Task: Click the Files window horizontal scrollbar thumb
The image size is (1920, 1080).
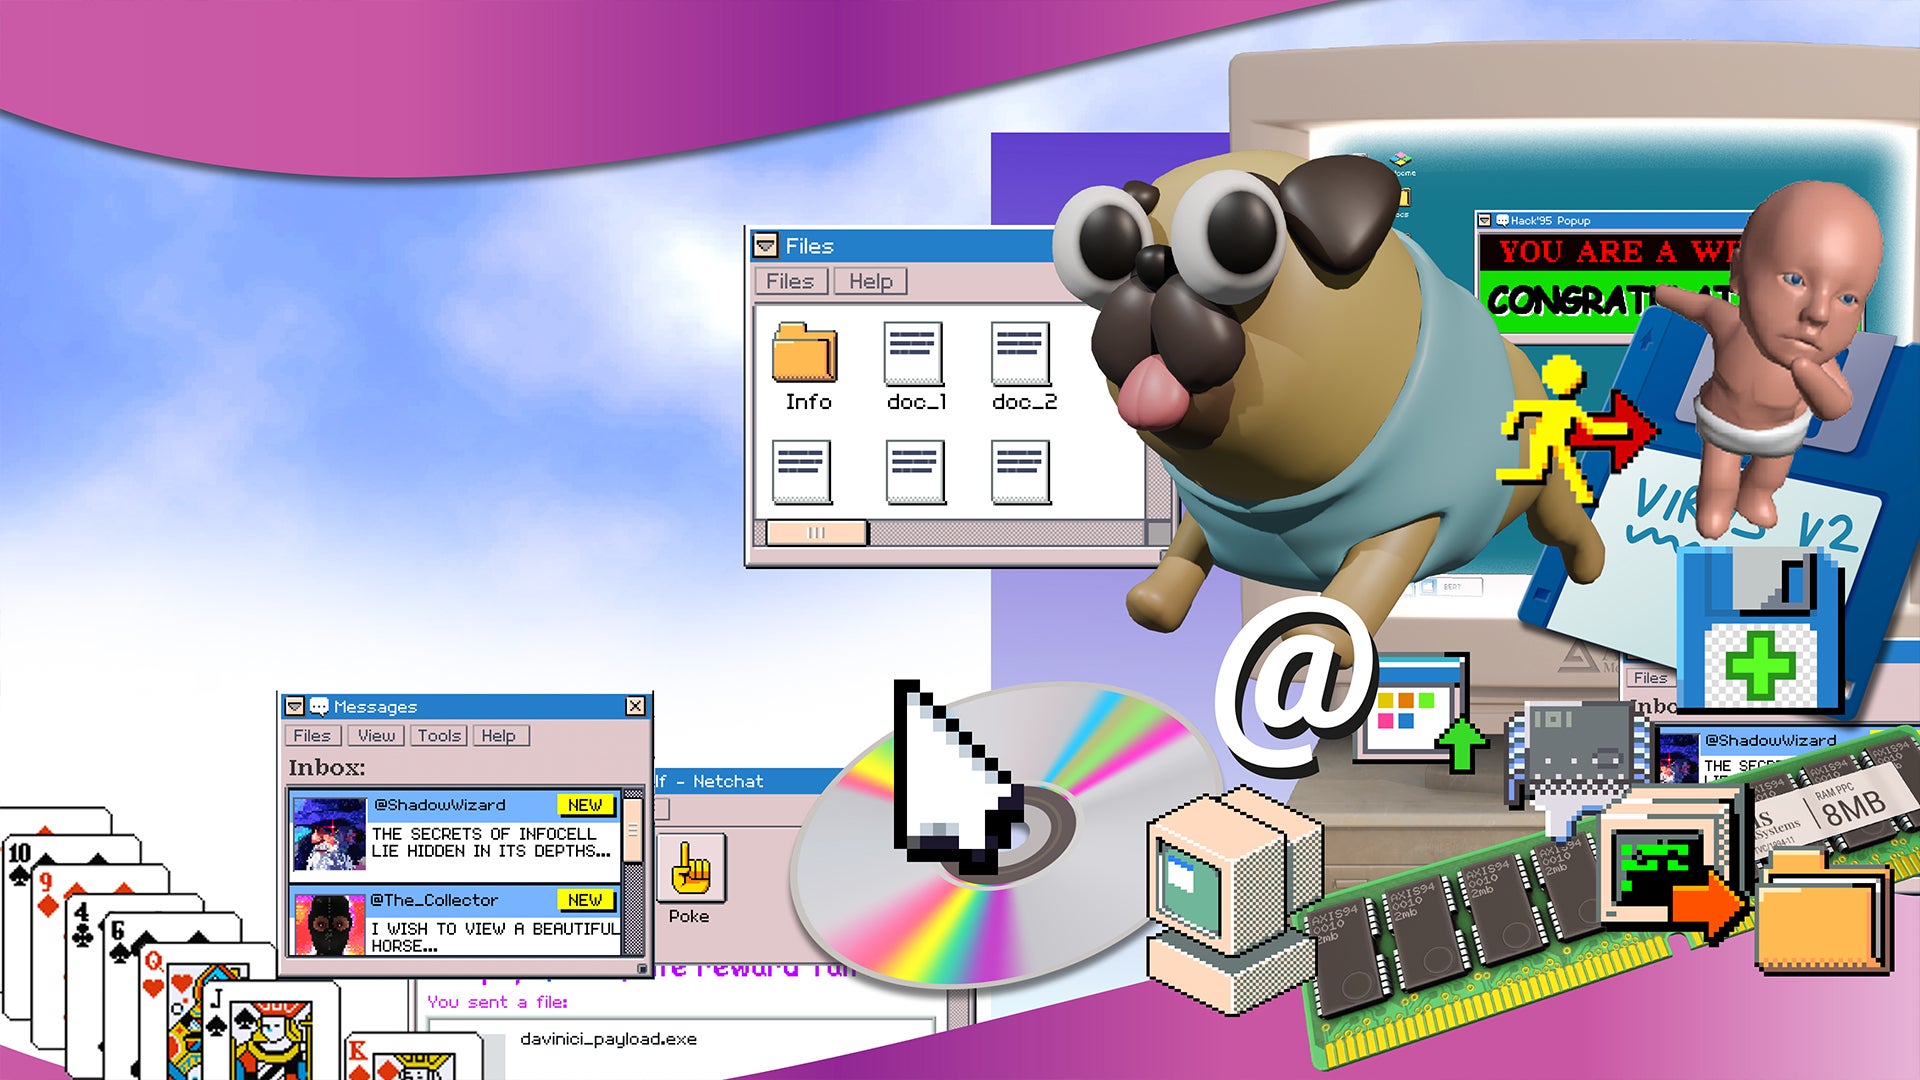Action: pos(817,533)
